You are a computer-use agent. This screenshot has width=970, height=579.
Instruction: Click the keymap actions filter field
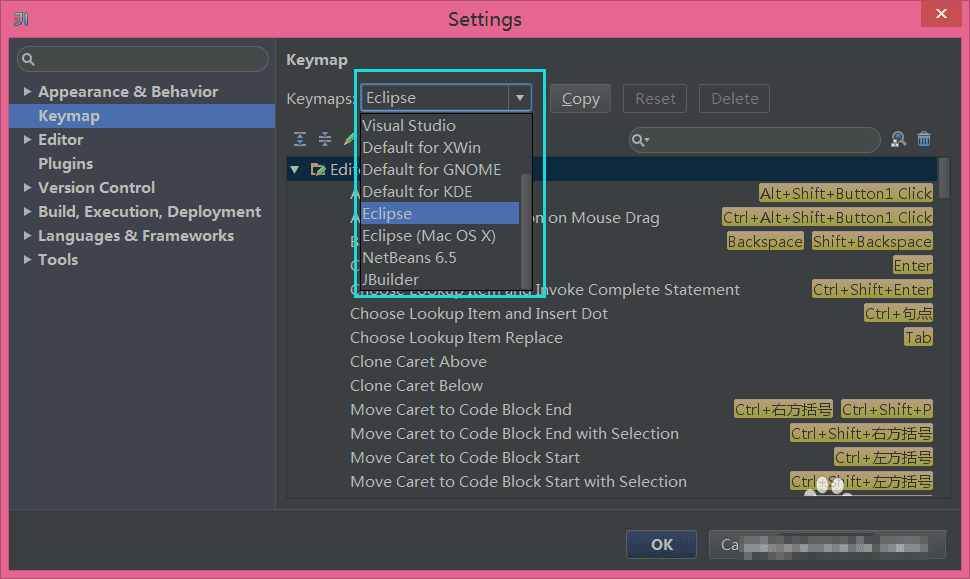point(754,140)
